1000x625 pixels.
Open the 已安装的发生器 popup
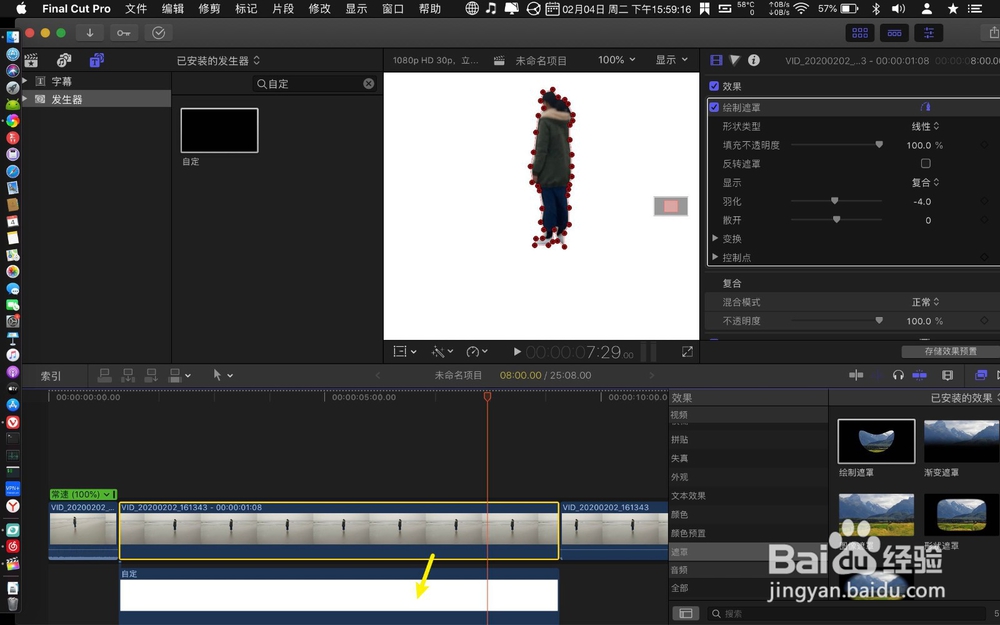pos(218,61)
